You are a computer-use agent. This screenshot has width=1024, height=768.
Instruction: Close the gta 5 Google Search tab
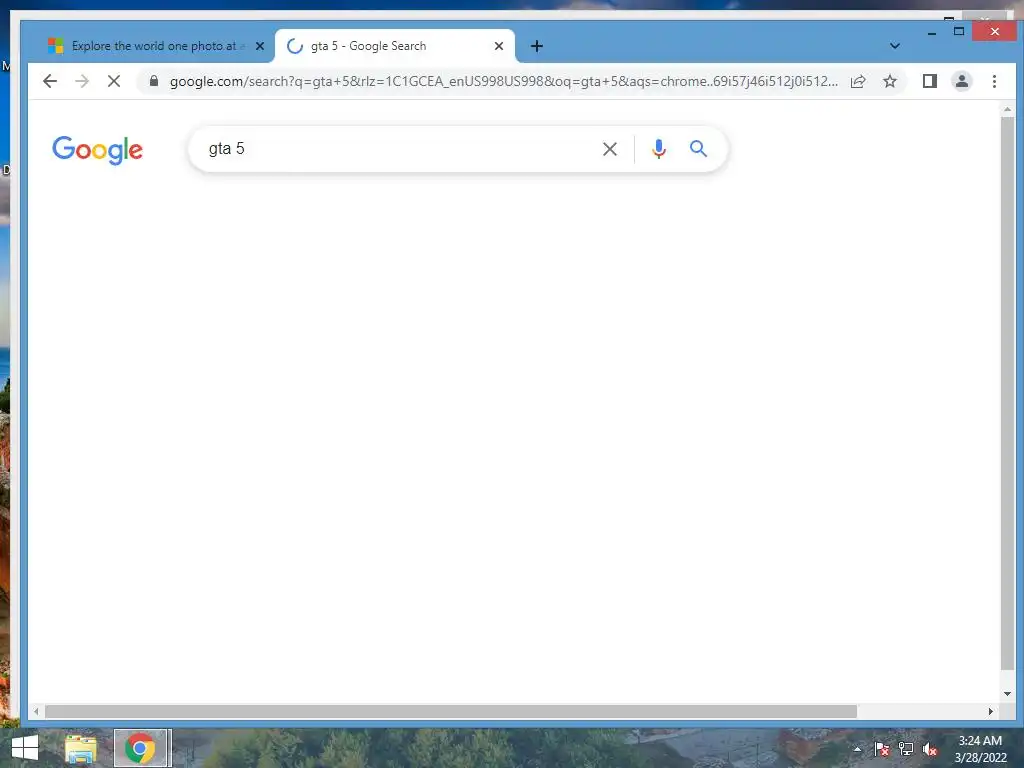(499, 46)
